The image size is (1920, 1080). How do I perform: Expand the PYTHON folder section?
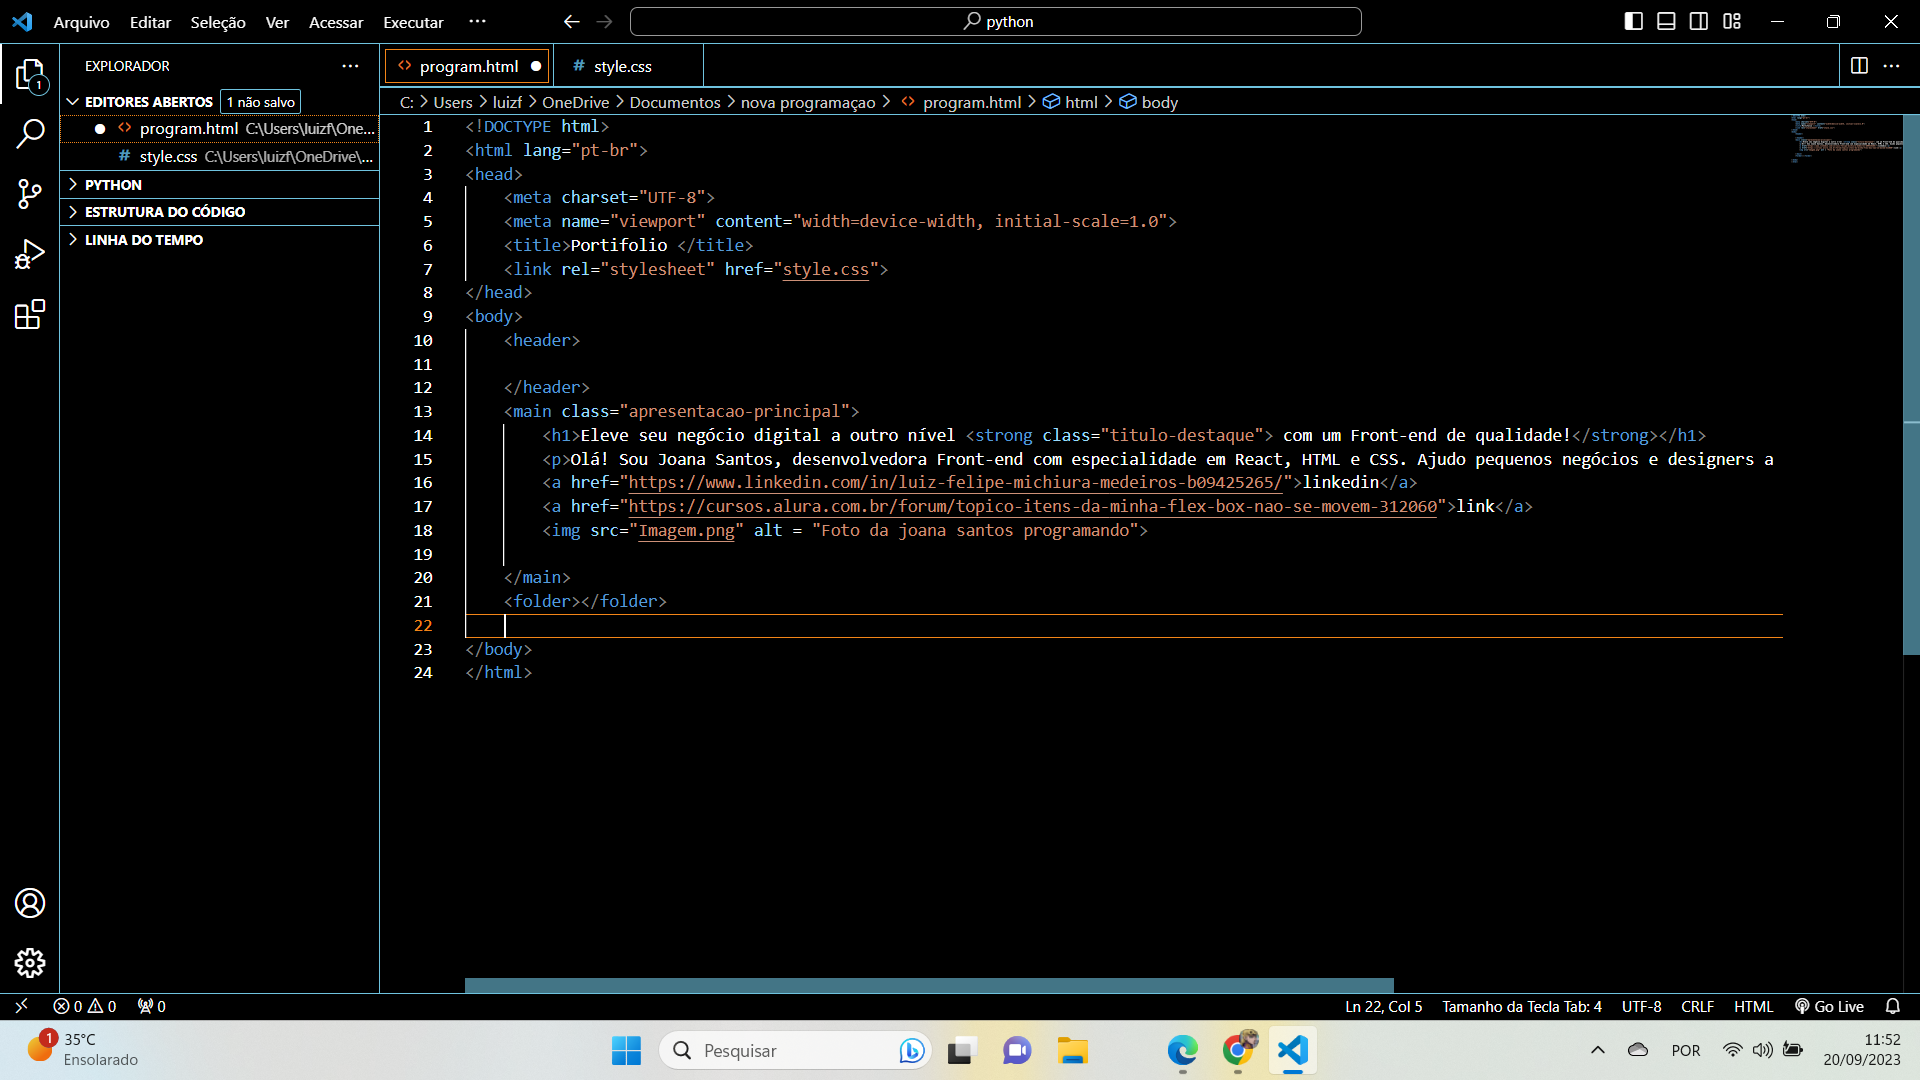pyautogui.click(x=113, y=185)
